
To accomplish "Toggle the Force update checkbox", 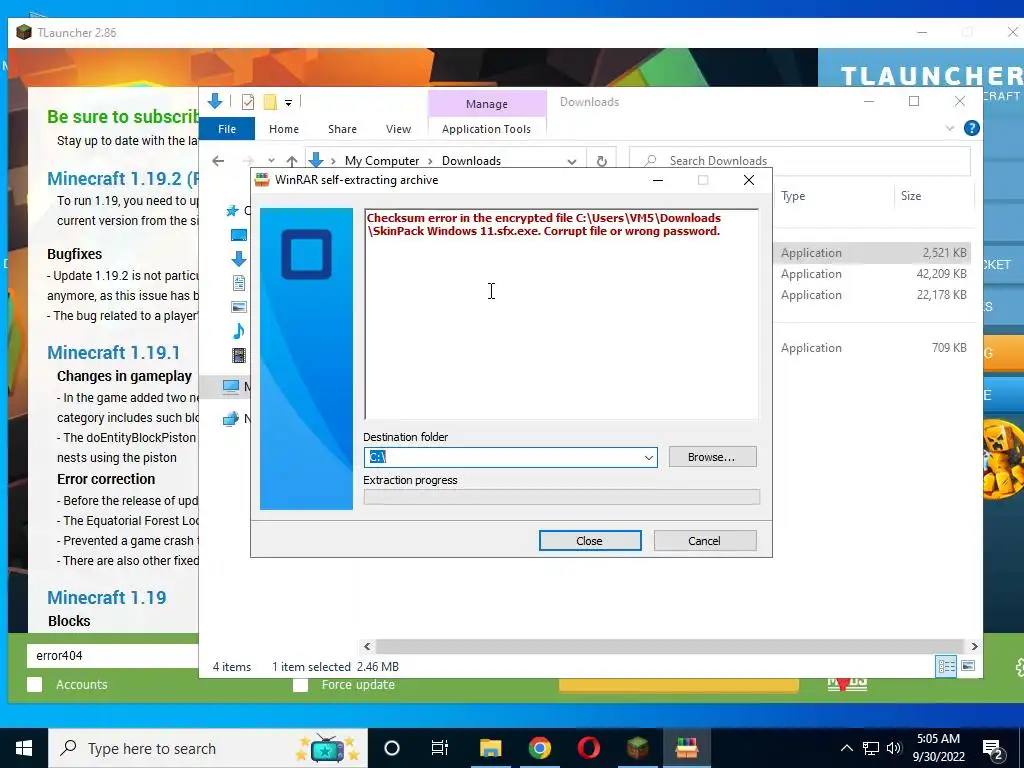I will pos(300,684).
